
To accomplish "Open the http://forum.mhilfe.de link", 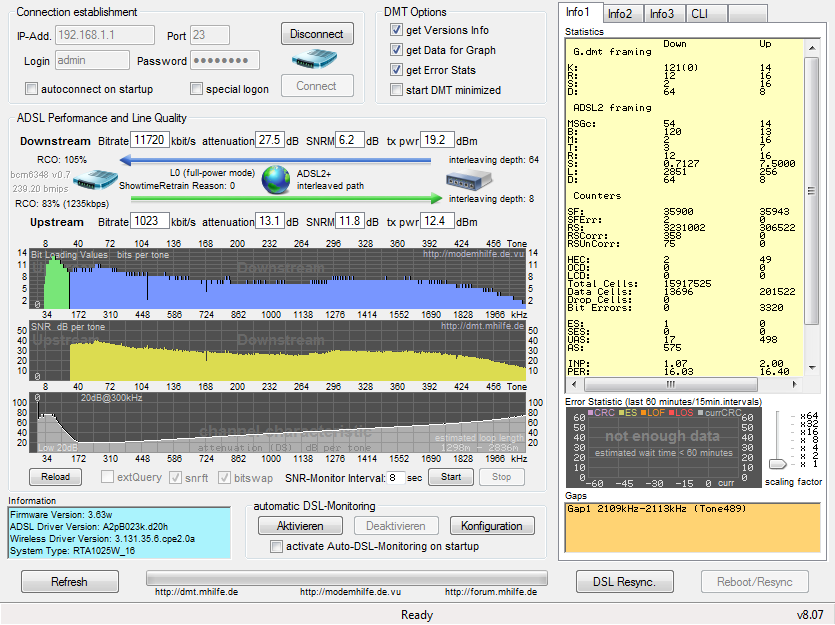I will [x=491, y=591].
